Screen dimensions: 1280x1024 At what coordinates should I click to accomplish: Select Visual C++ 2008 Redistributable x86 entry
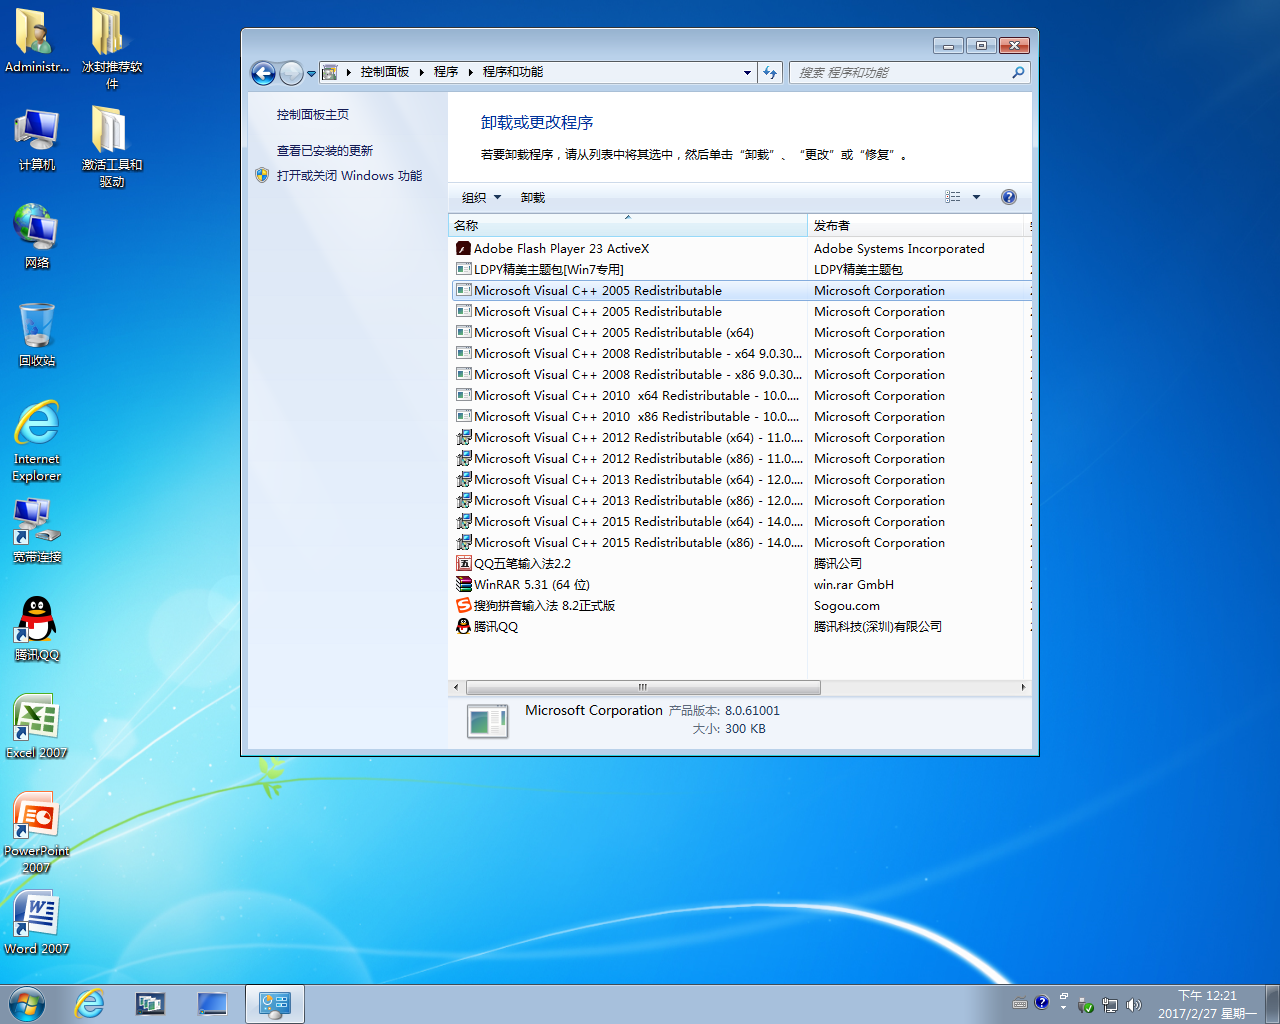tap(740, 375)
